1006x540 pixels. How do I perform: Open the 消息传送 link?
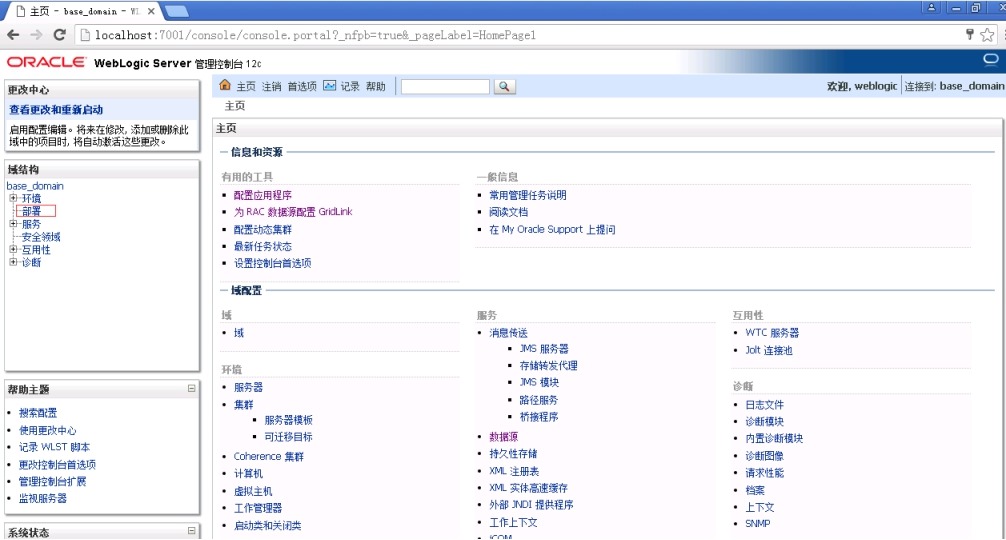[x=508, y=333]
